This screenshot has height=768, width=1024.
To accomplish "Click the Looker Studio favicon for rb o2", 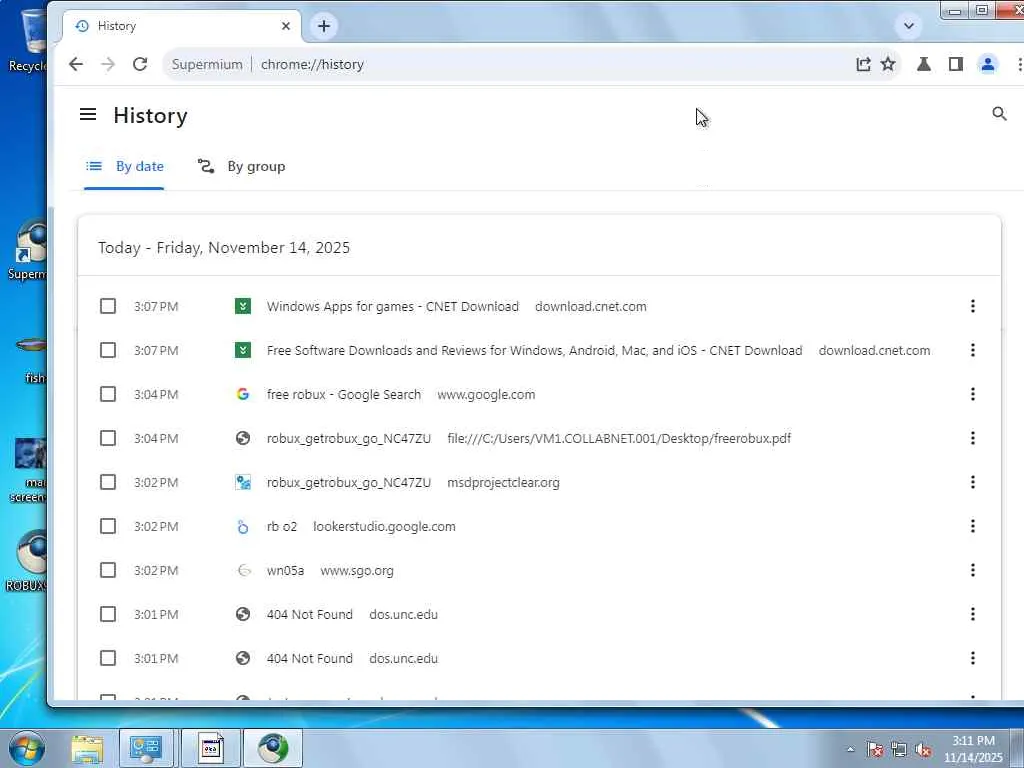I will click(243, 526).
